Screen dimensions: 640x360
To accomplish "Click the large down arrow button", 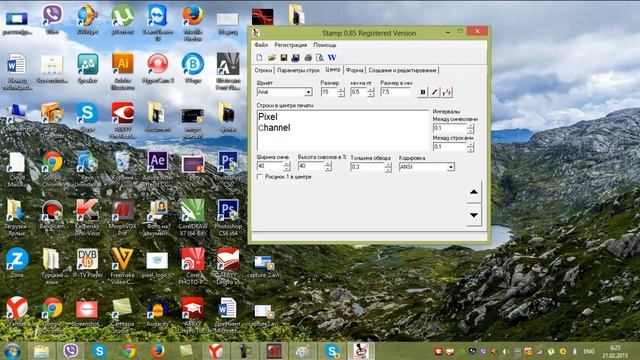I will click(474, 215).
